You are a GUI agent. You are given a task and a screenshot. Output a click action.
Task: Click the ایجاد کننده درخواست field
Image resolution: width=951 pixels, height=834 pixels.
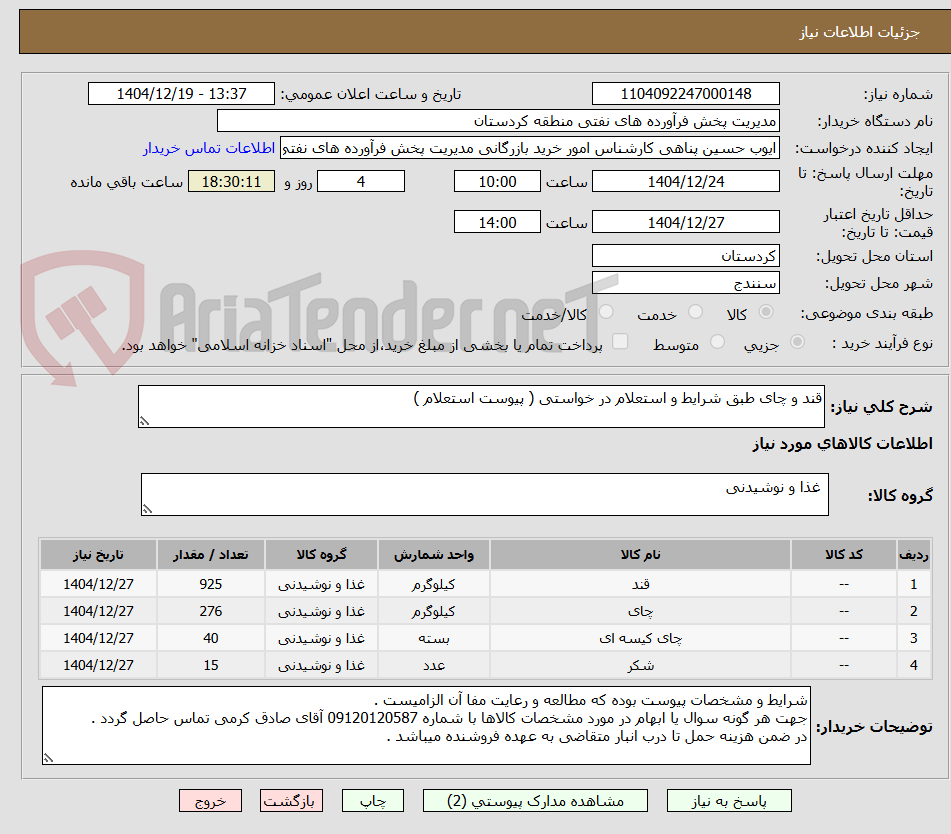tap(529, 148)
